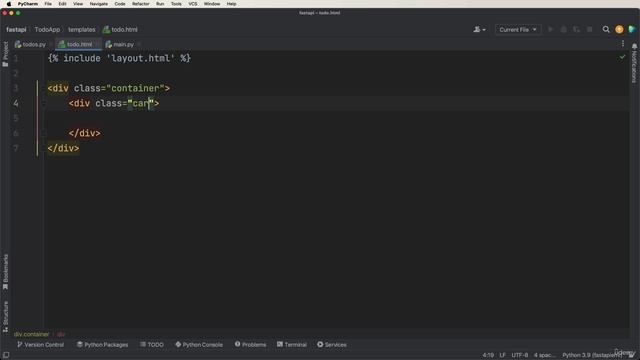Screen dimensions: 640x360
Task: Open the VCS menu
Action: [193, 4]
